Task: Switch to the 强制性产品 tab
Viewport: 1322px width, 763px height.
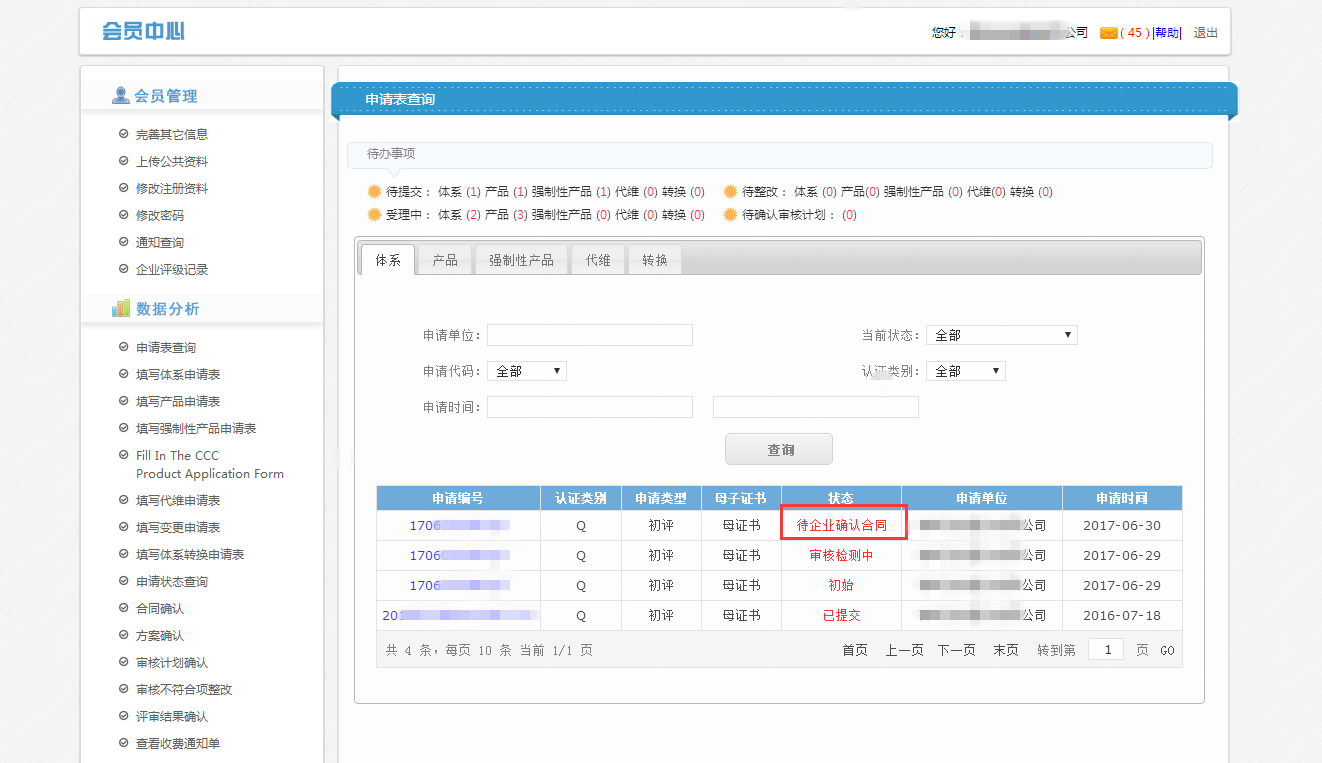Action: (x=521, y=260)
